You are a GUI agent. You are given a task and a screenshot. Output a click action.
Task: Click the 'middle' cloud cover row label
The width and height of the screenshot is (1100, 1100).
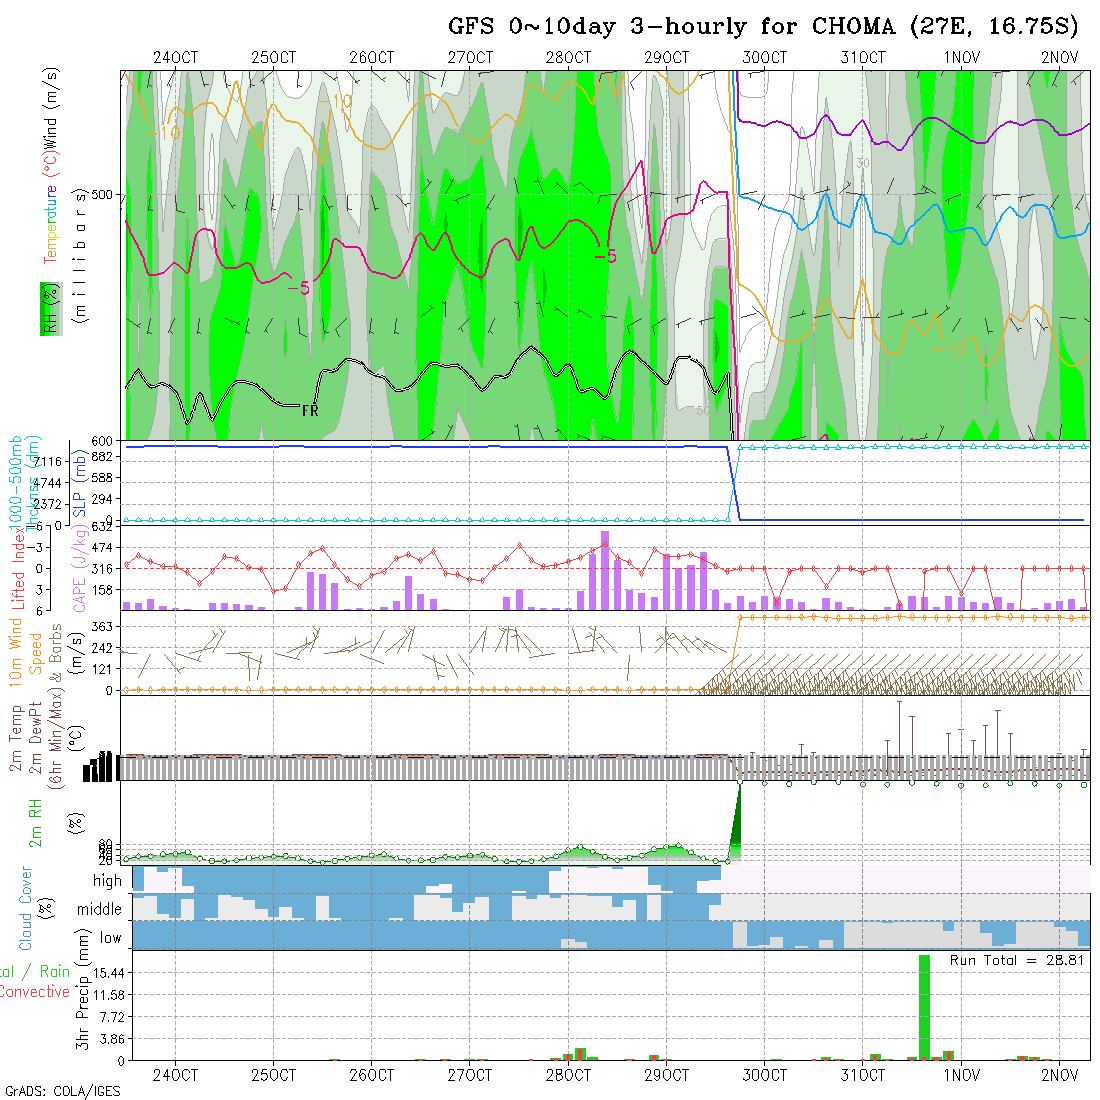click(x=100, y=909)
